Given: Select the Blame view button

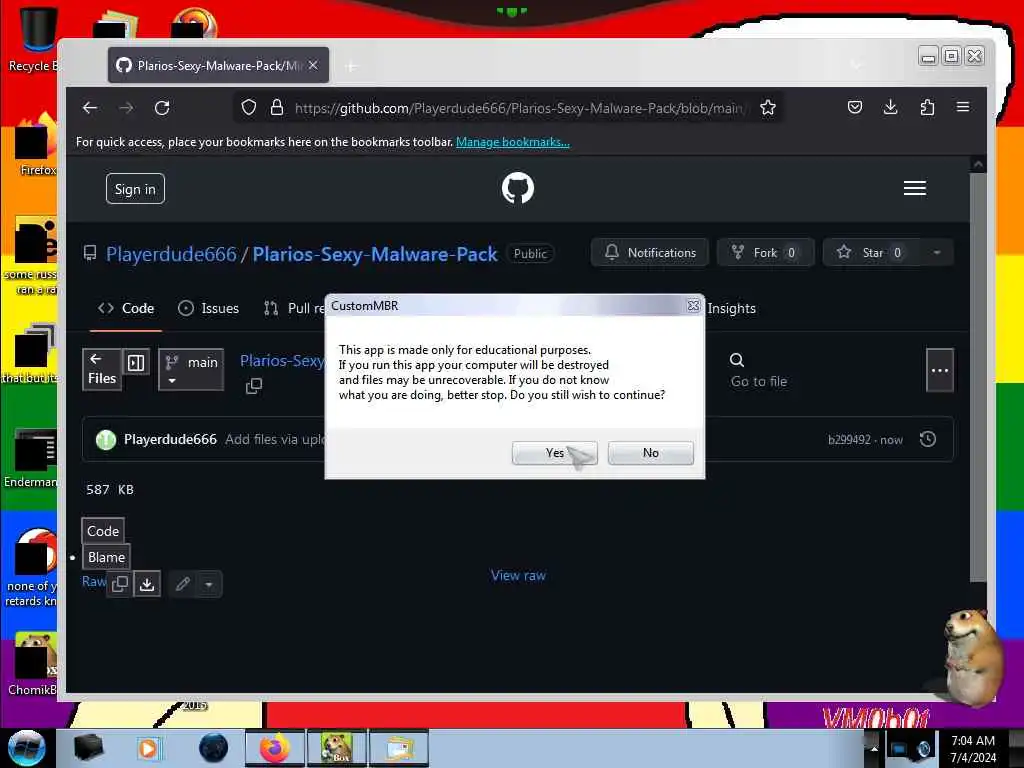Looking at the screenshot, I should 106,557.
